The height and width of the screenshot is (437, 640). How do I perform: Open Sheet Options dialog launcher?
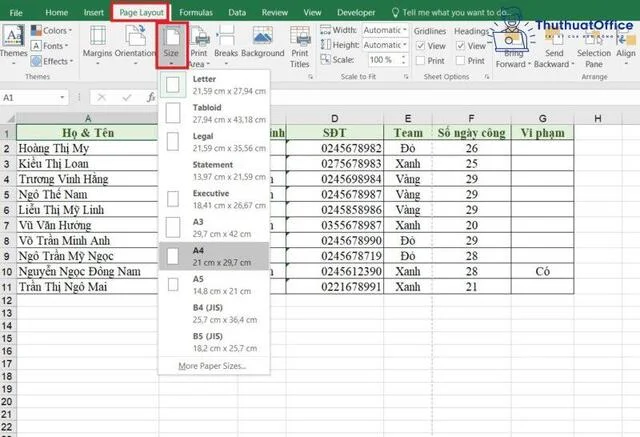[487, 77]
